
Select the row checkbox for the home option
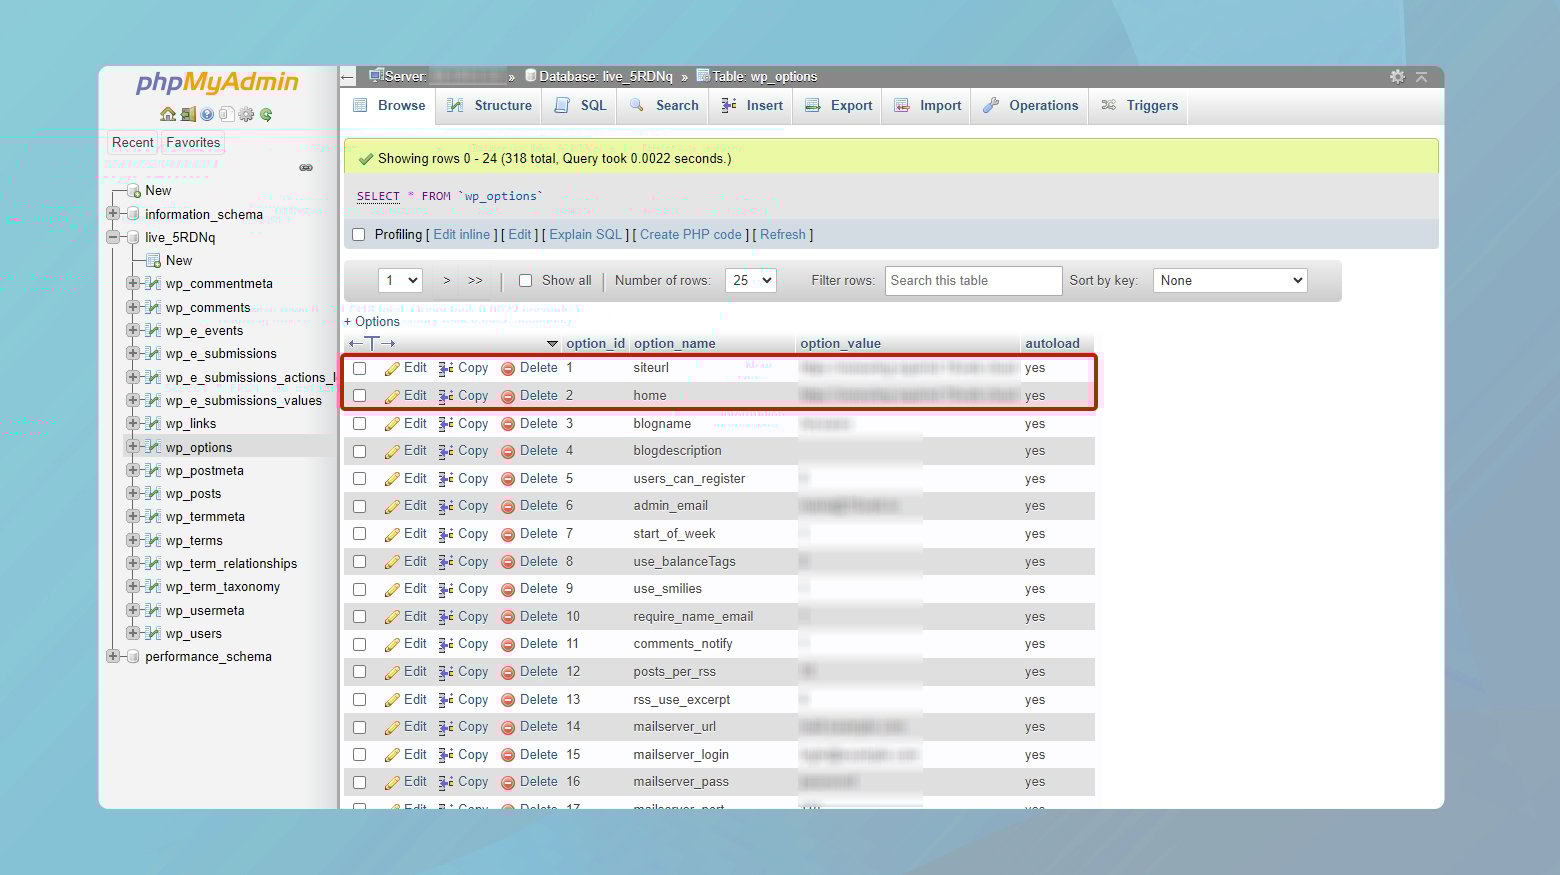(360, 395)
